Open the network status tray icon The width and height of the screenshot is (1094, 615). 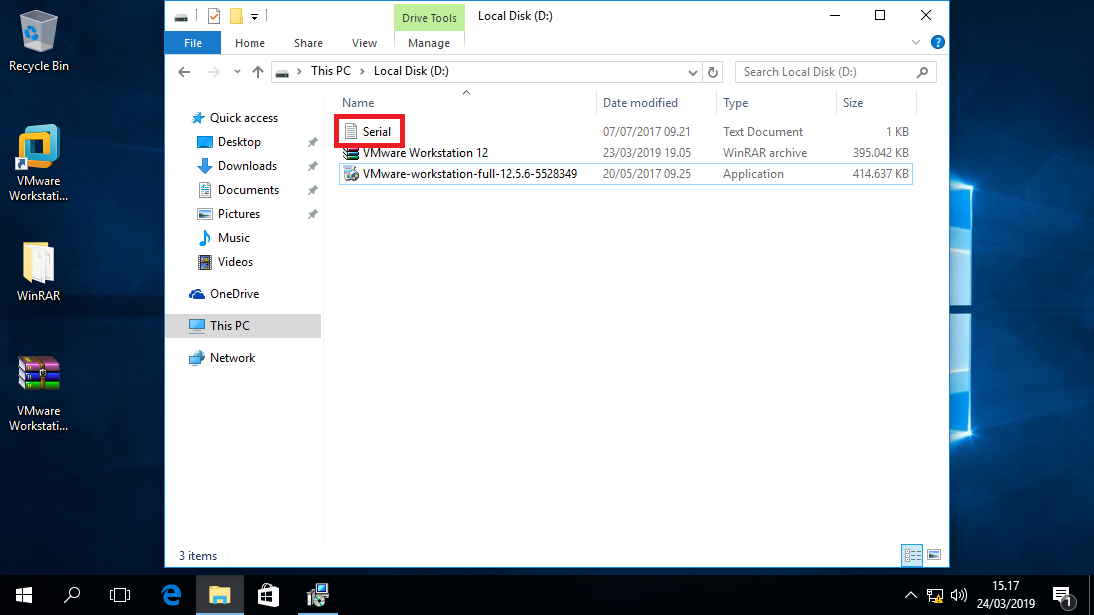click(x=935, y=595)
